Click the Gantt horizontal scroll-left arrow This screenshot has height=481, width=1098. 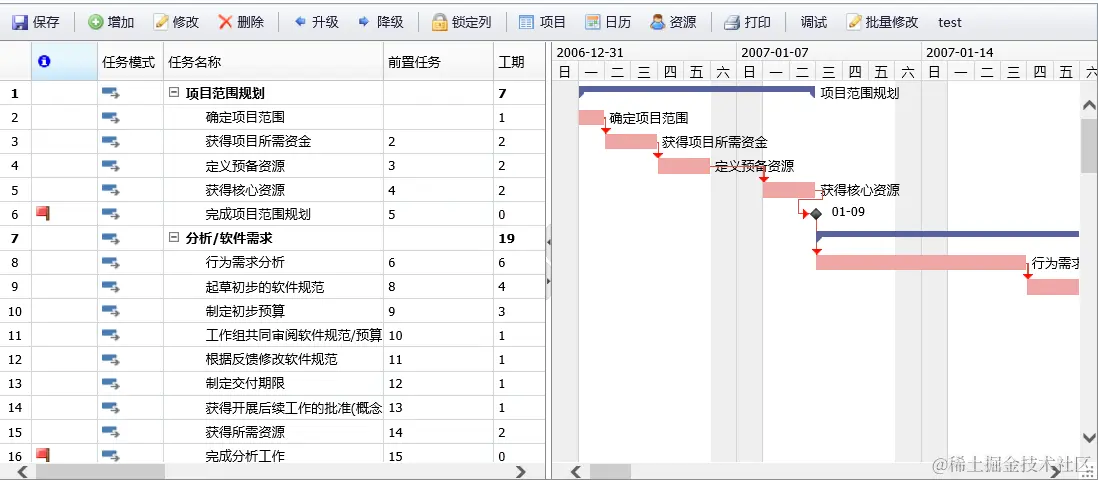(576, 472)
